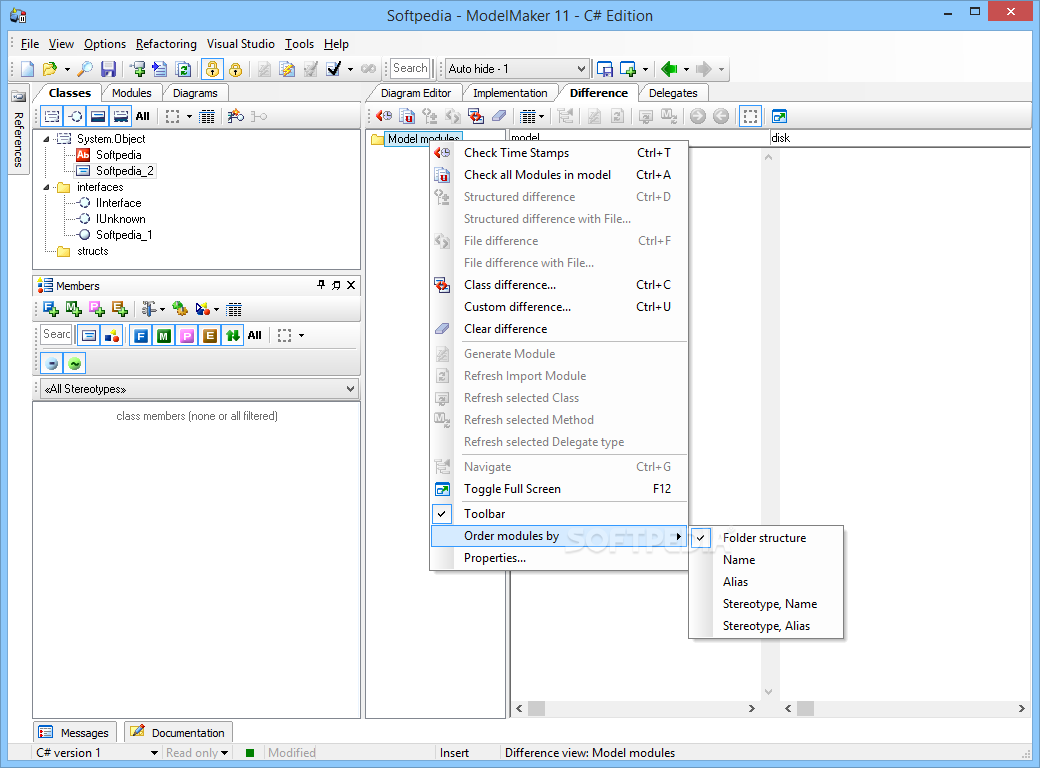Screen dimensions: 1040x768
Task: Click the add class icon with green plus
Action: pyautogui.click(x=137, y=69)
